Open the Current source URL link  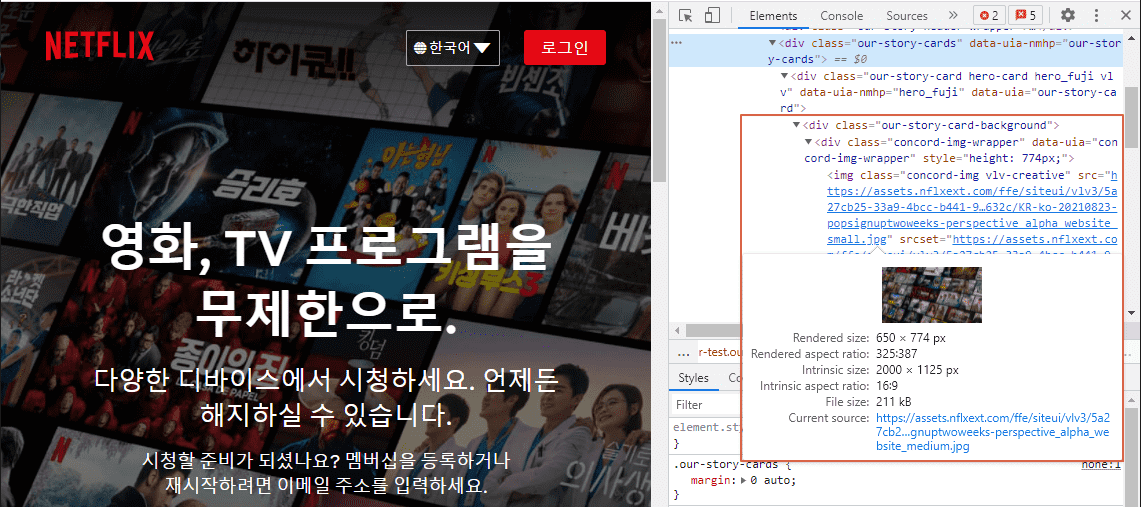[x=993, y=432]
